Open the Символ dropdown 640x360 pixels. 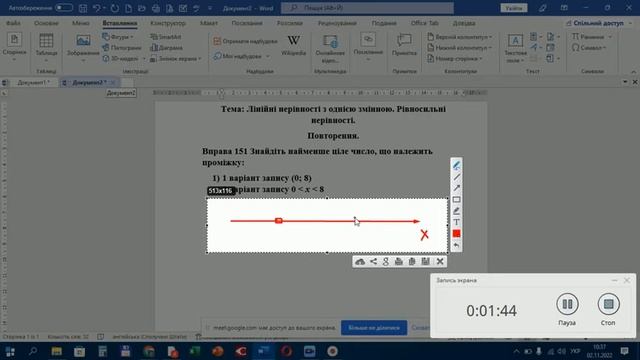pos(589,48)
